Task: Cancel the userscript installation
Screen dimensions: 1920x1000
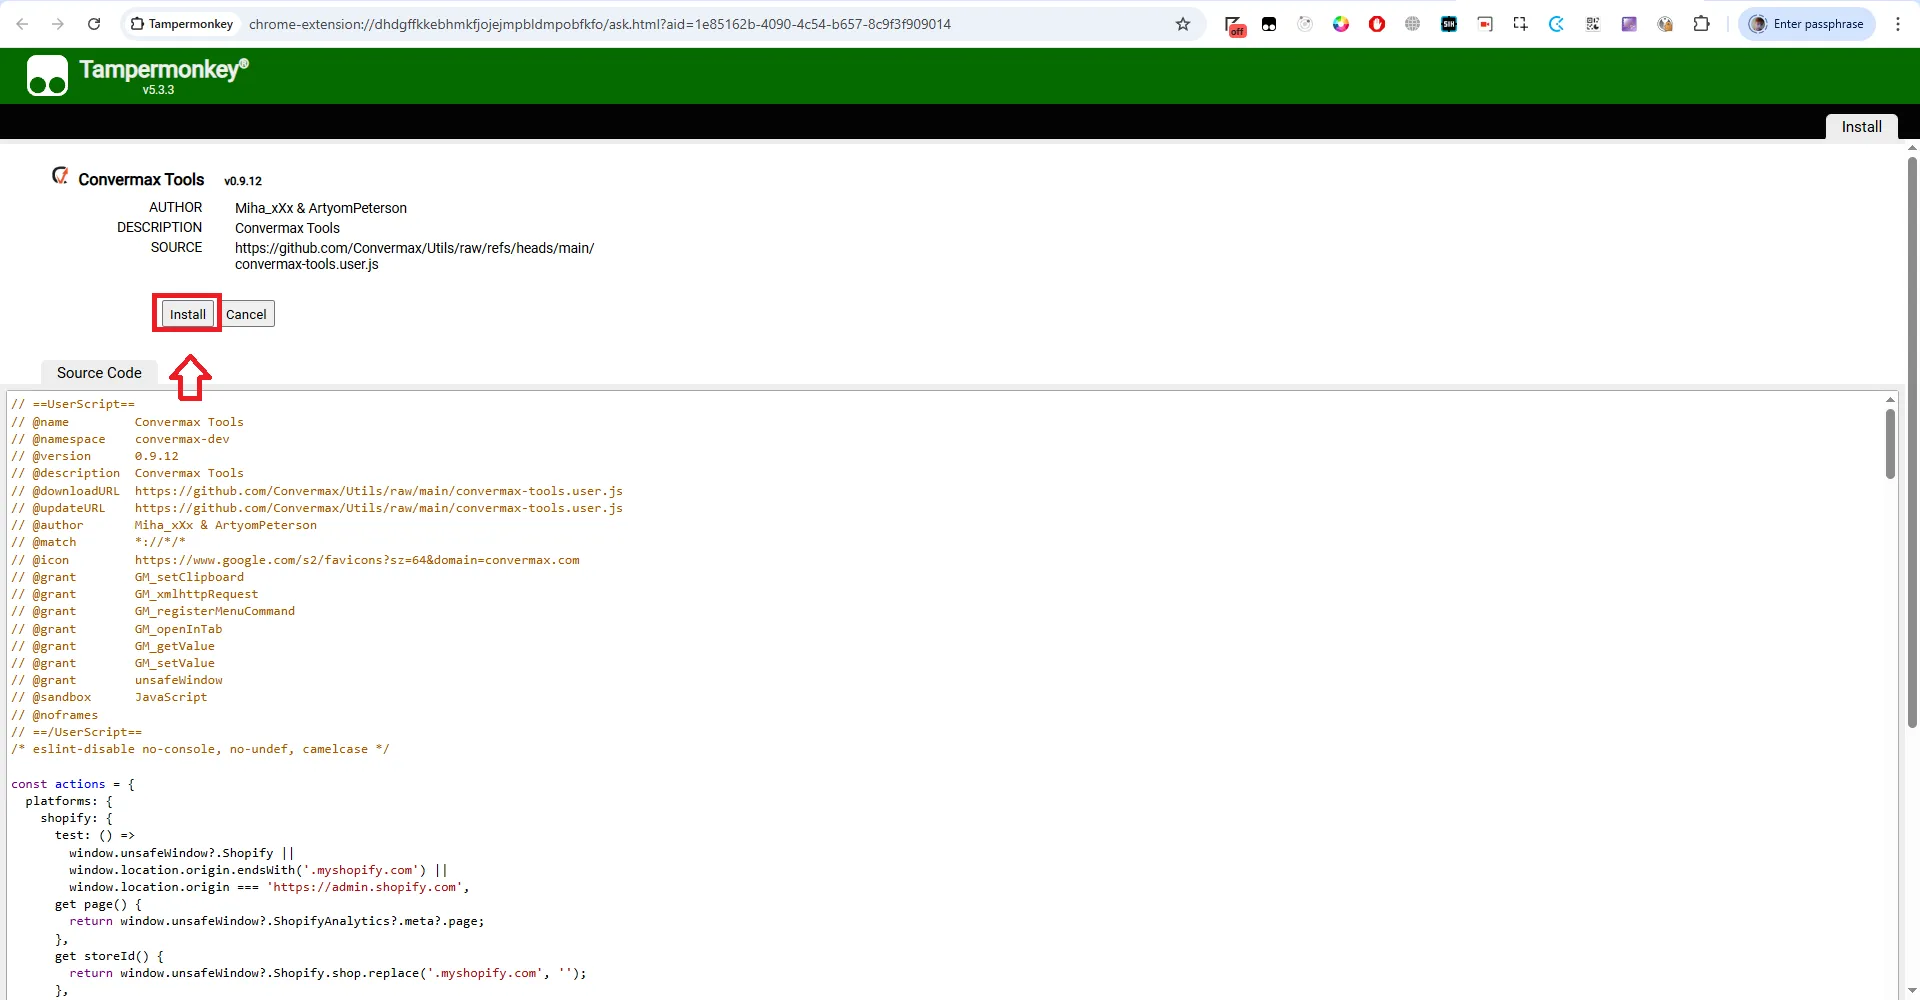Action: point(246,314)
